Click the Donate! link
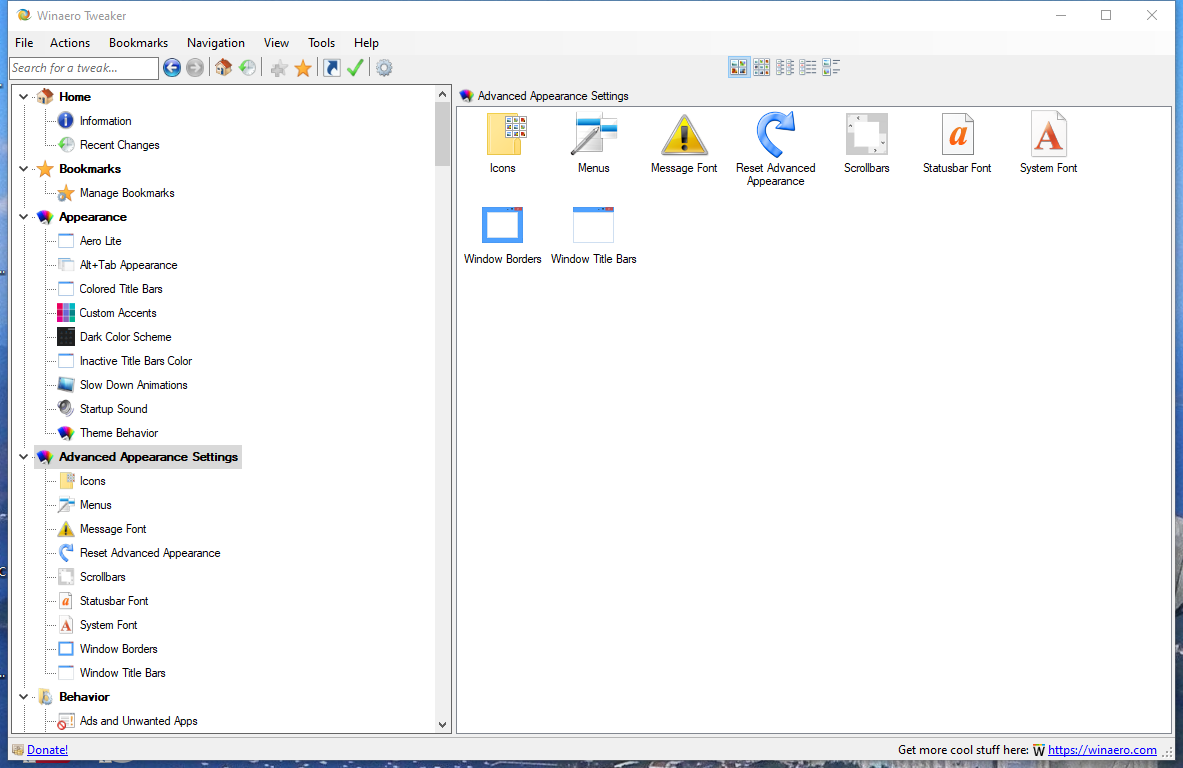Screen dimensions: 1183x768 click(x=48, y=750)
